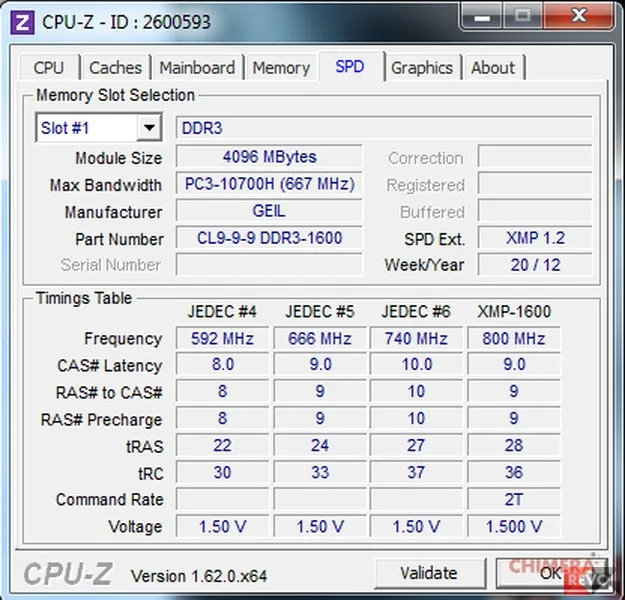
Task: Click the Slot #1 combo box text
Action: [65, 128]
